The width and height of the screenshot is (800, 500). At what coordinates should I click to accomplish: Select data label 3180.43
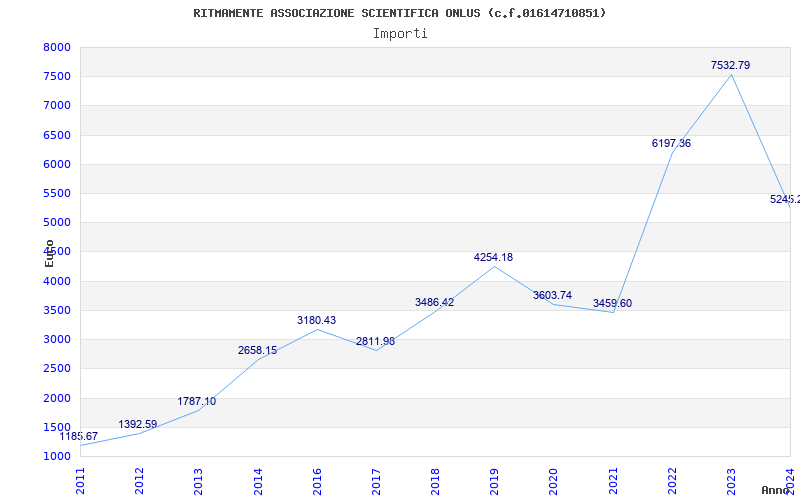pyautogui.click(x=317, y=320)
